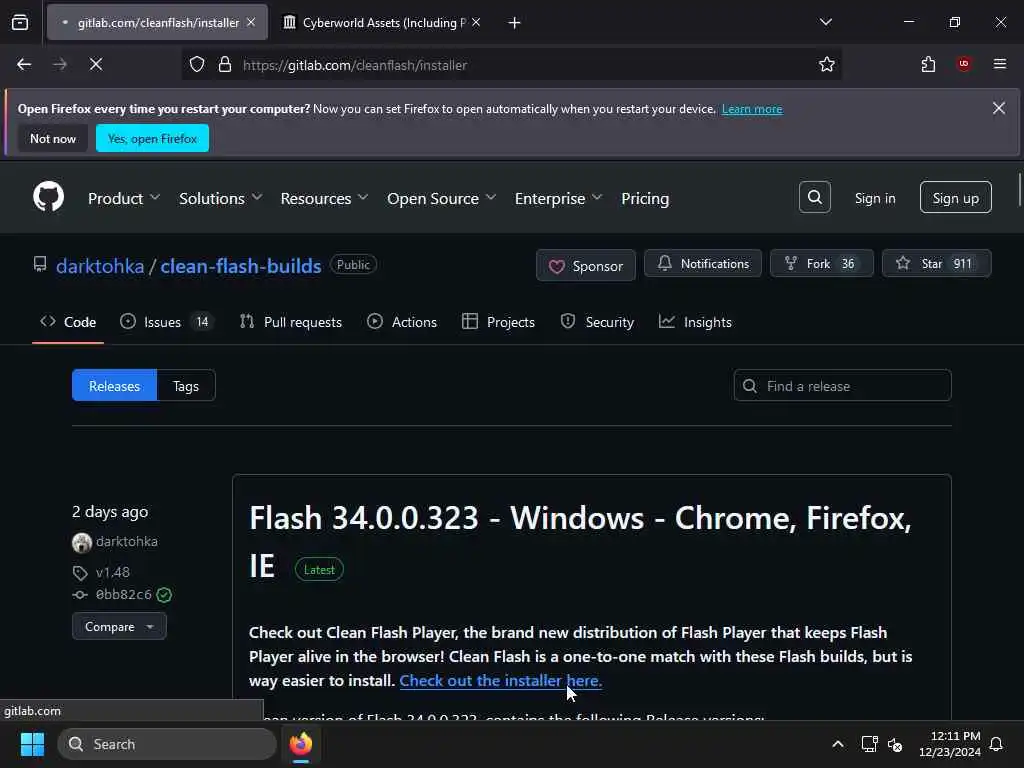Fork the repository

click(x=822, y=264)
